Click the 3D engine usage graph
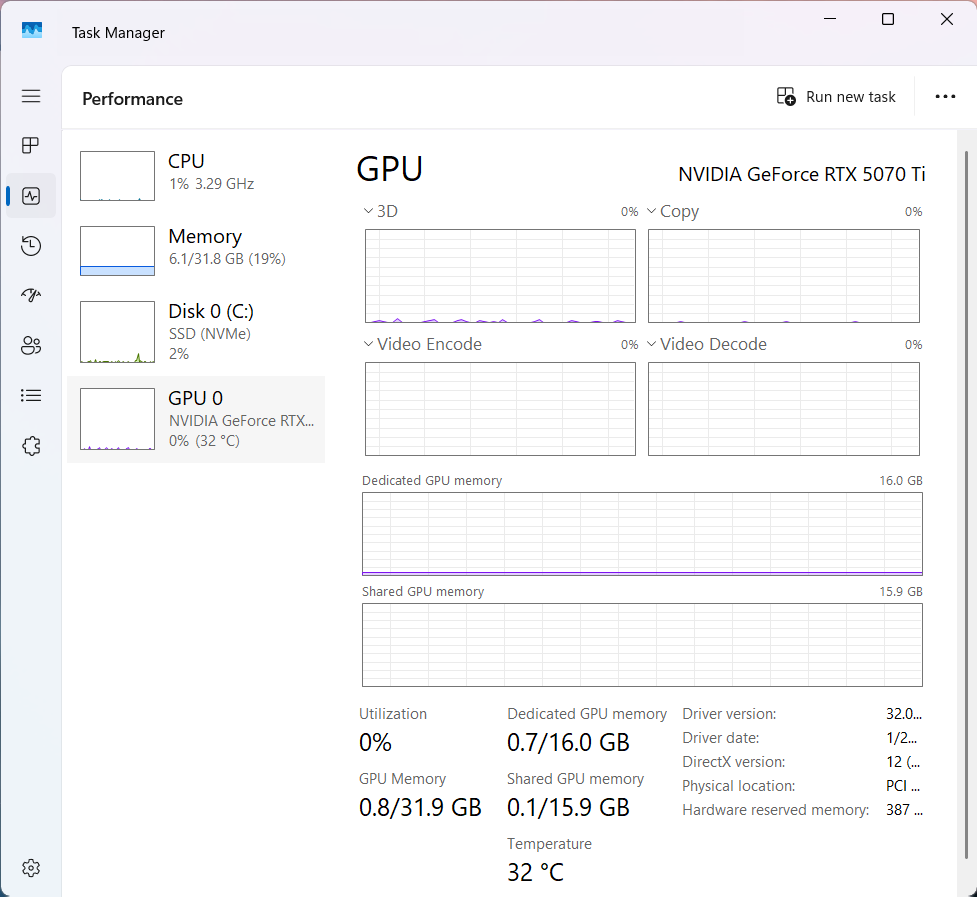 point(500,276)
